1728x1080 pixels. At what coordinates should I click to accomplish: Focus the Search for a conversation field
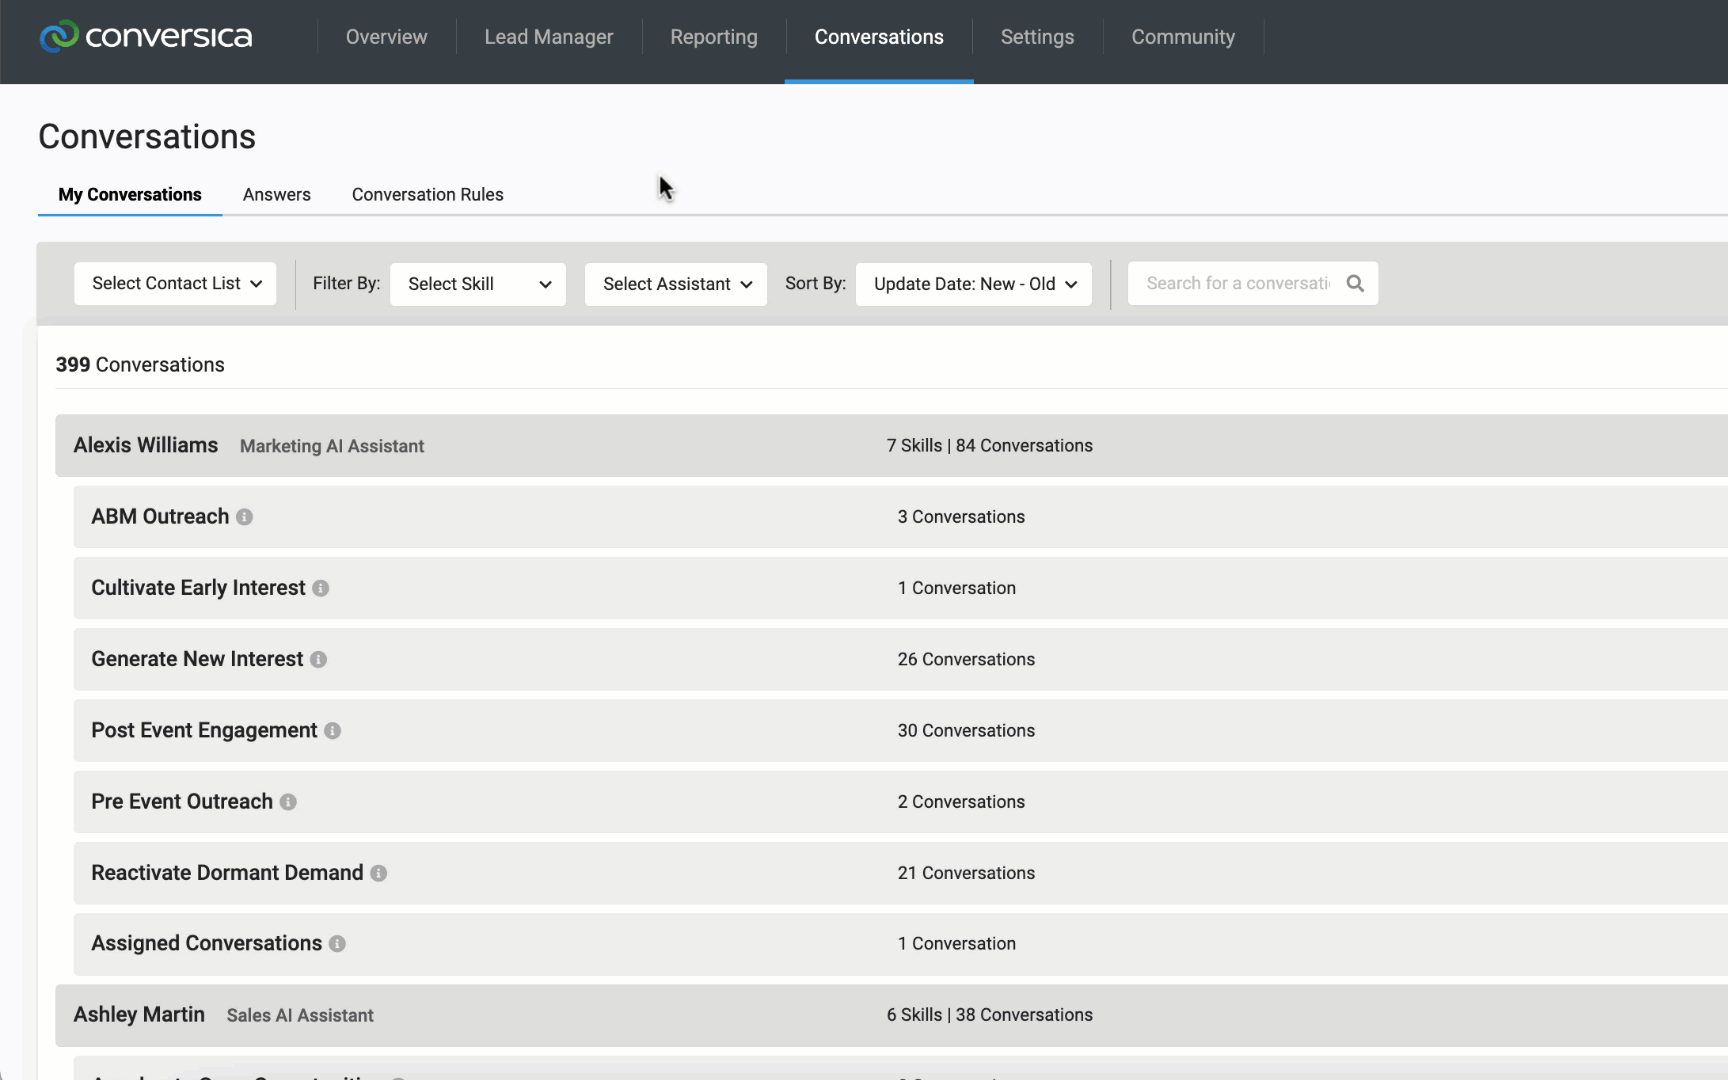click(x=1236, y=284)
